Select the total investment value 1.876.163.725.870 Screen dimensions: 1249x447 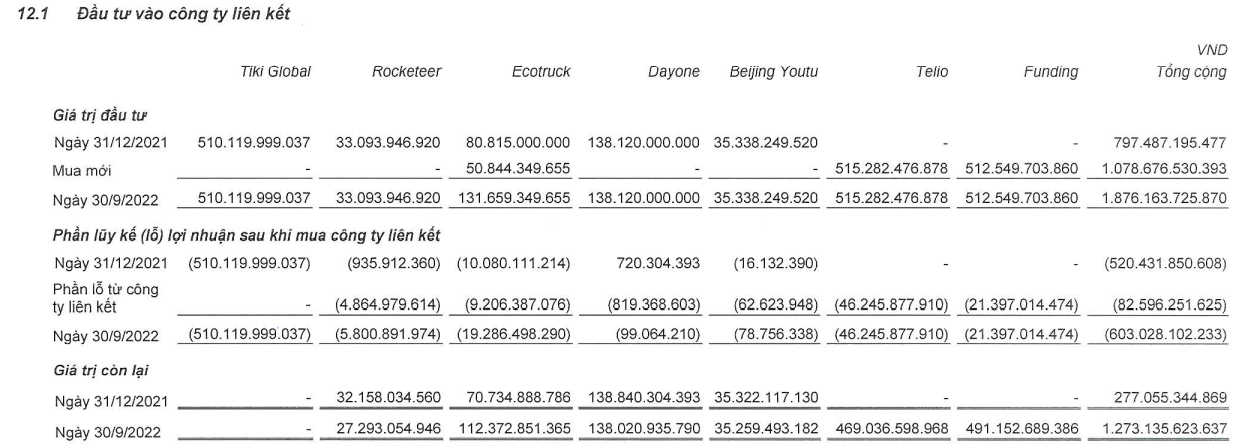pyautogui.click(x=1163, y=198)
